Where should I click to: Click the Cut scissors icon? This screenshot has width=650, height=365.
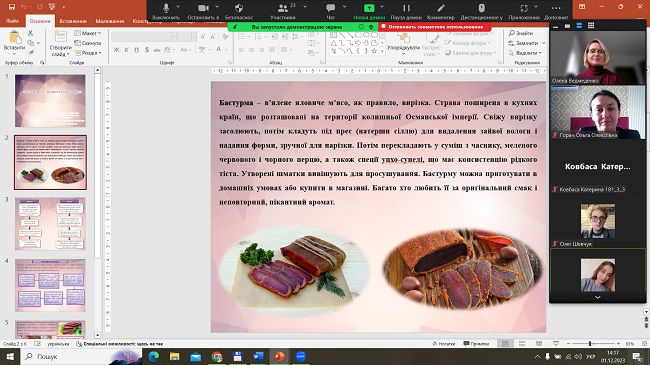(x=30, y=33)
